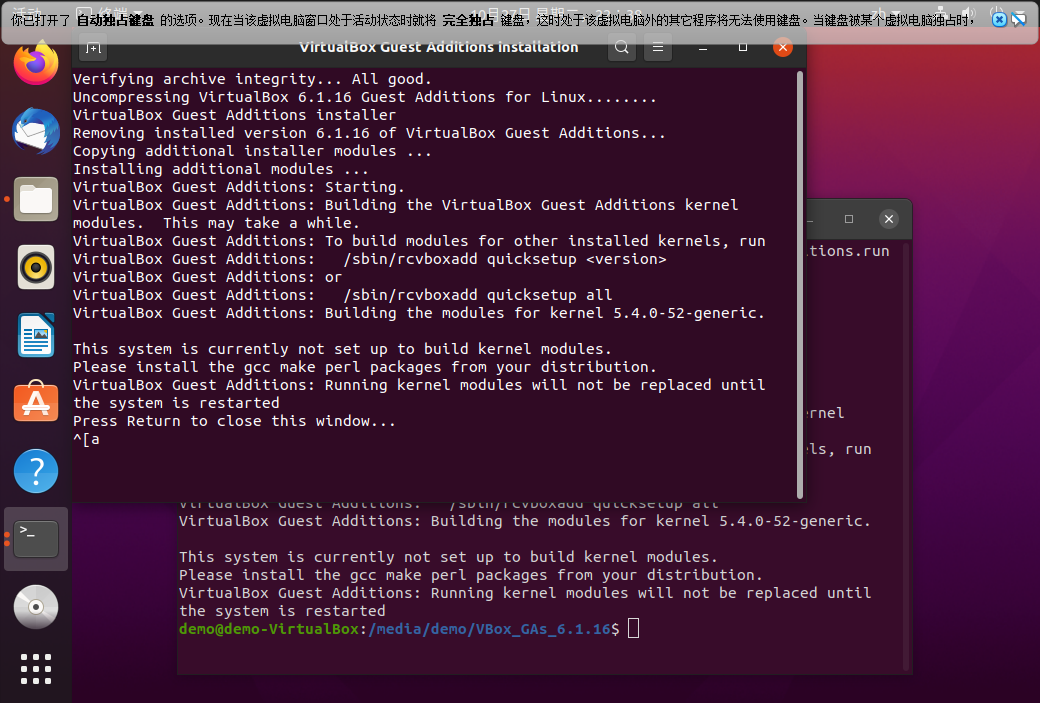
Task: Click '/sbin/rcvboxadd quicksetup <version>' text
Action: point(505,259)
